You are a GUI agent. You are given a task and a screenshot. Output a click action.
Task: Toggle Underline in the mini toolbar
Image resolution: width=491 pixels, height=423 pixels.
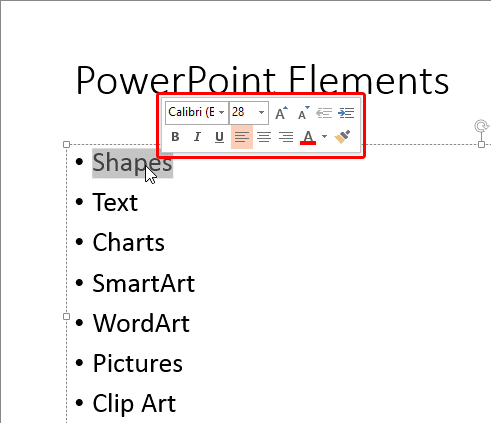pos(219,137)
